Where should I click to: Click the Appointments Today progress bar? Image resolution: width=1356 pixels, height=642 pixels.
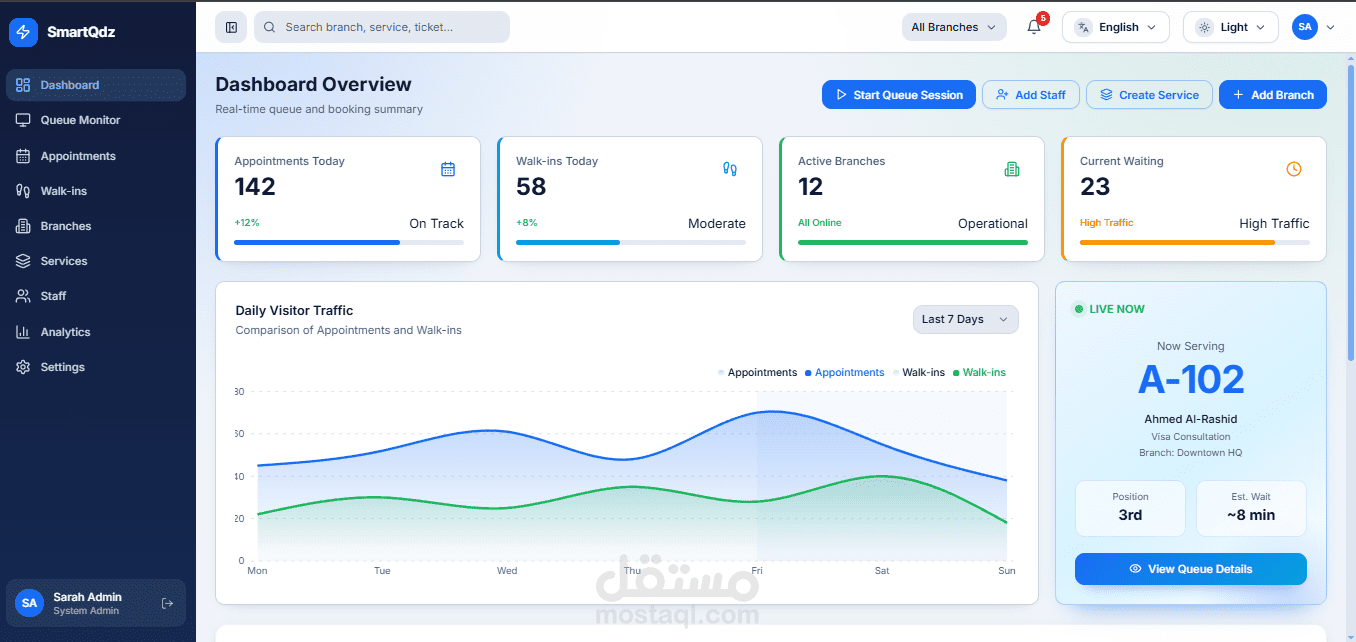pyautogui.click(x=349, y=242)
